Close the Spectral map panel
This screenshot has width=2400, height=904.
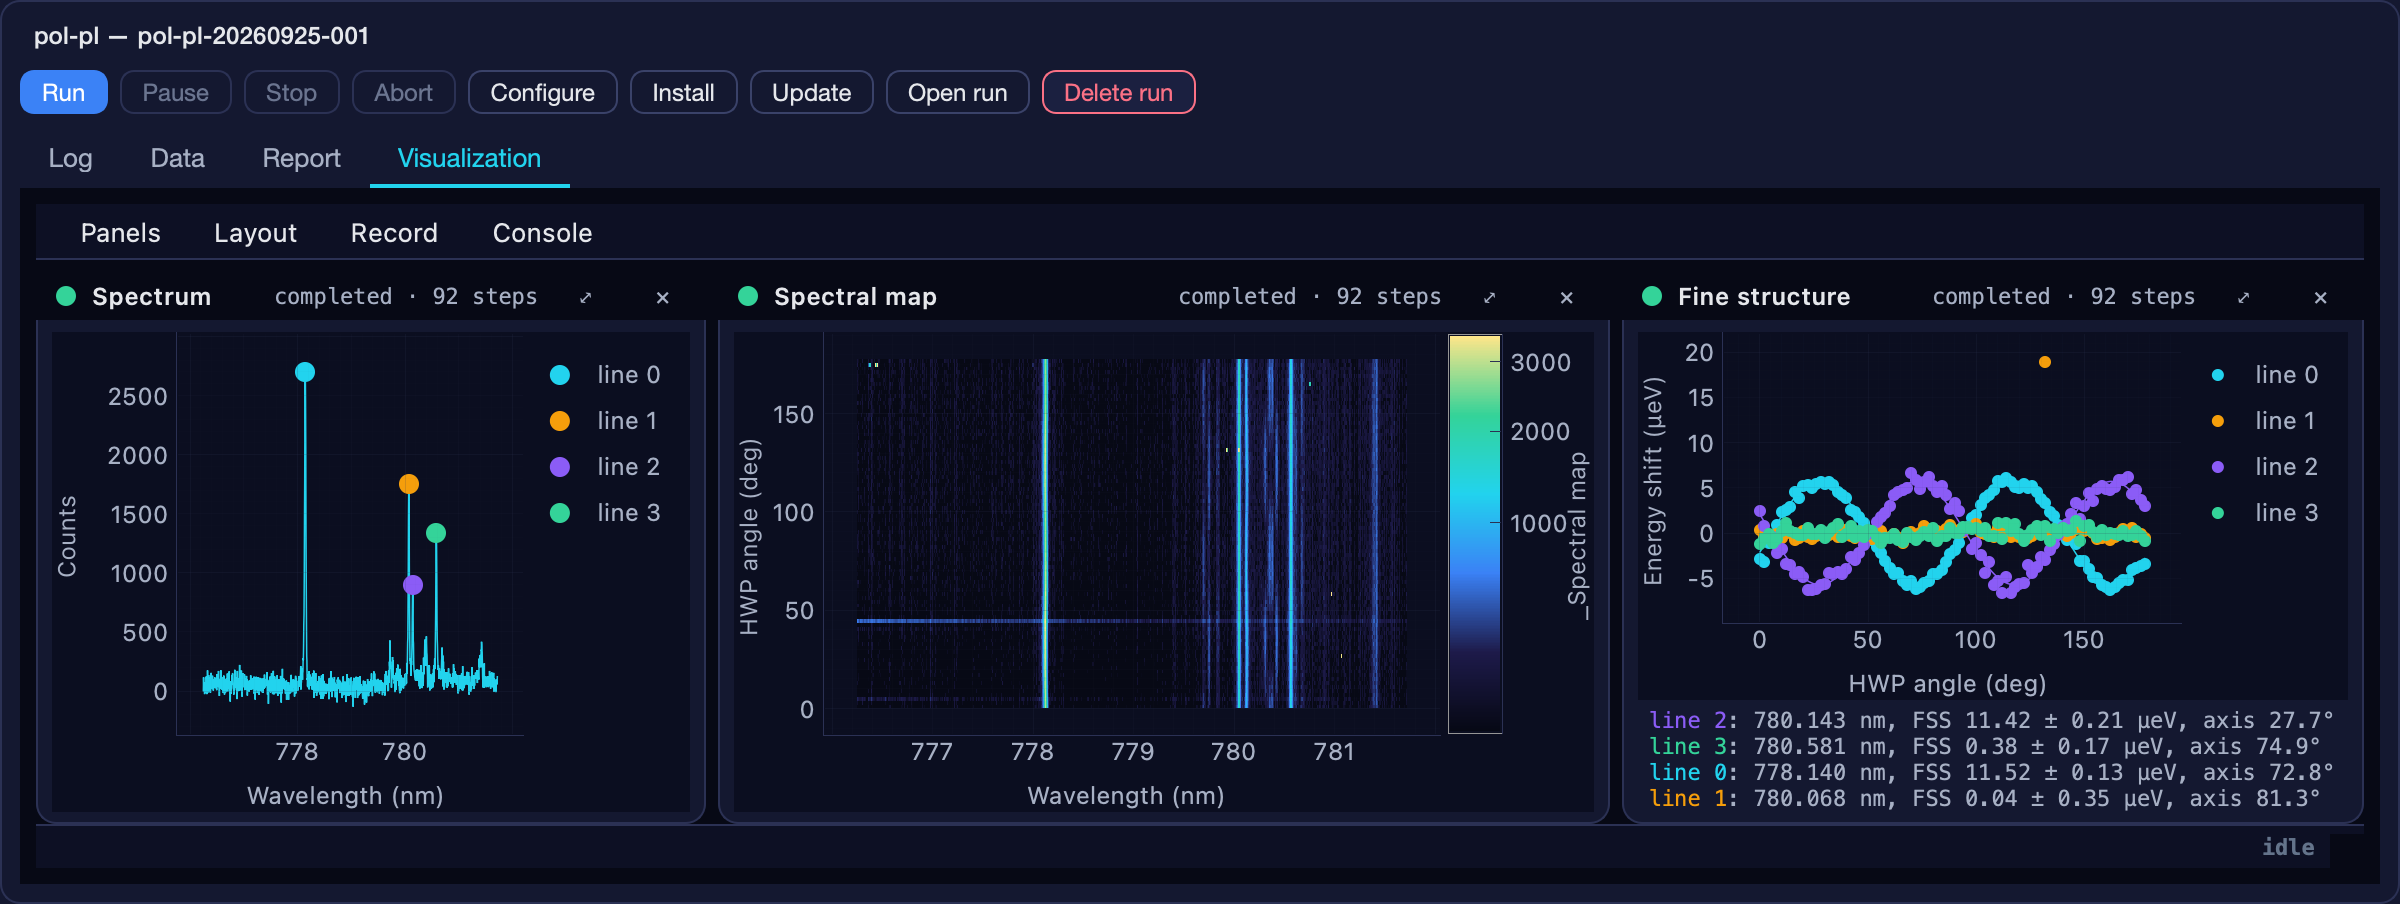1566,297
